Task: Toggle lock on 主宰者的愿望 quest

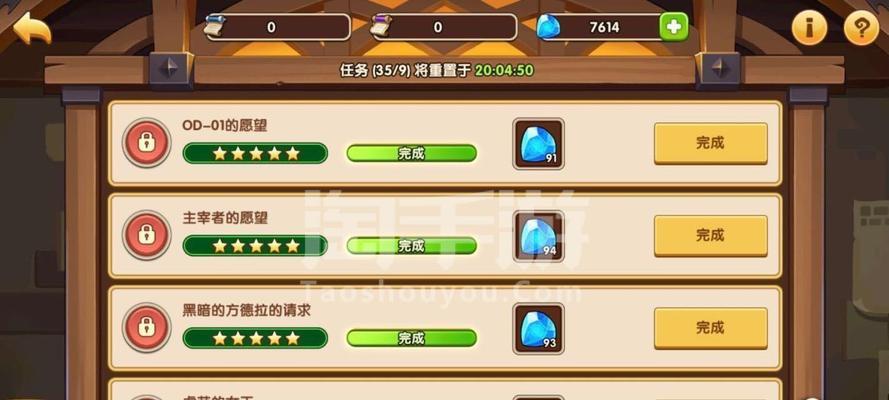Action: [147, 235]
